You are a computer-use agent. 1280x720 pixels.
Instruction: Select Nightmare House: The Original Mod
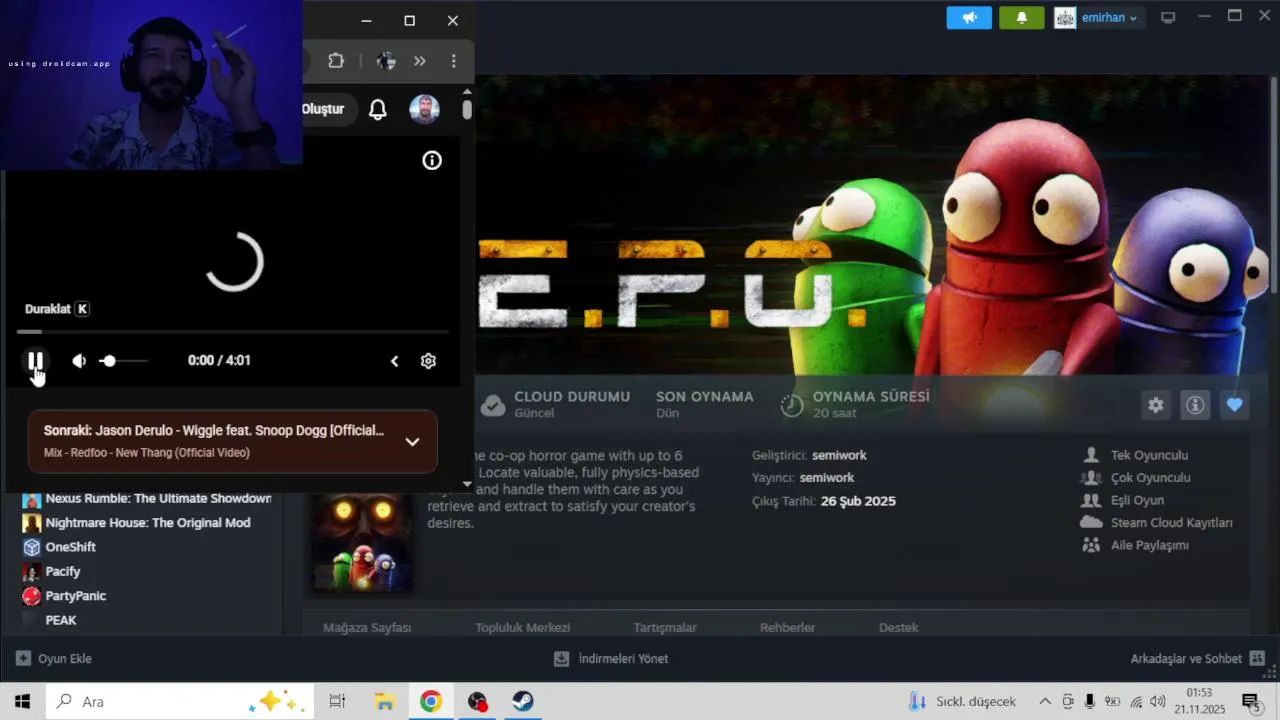[x=137, y=523]
